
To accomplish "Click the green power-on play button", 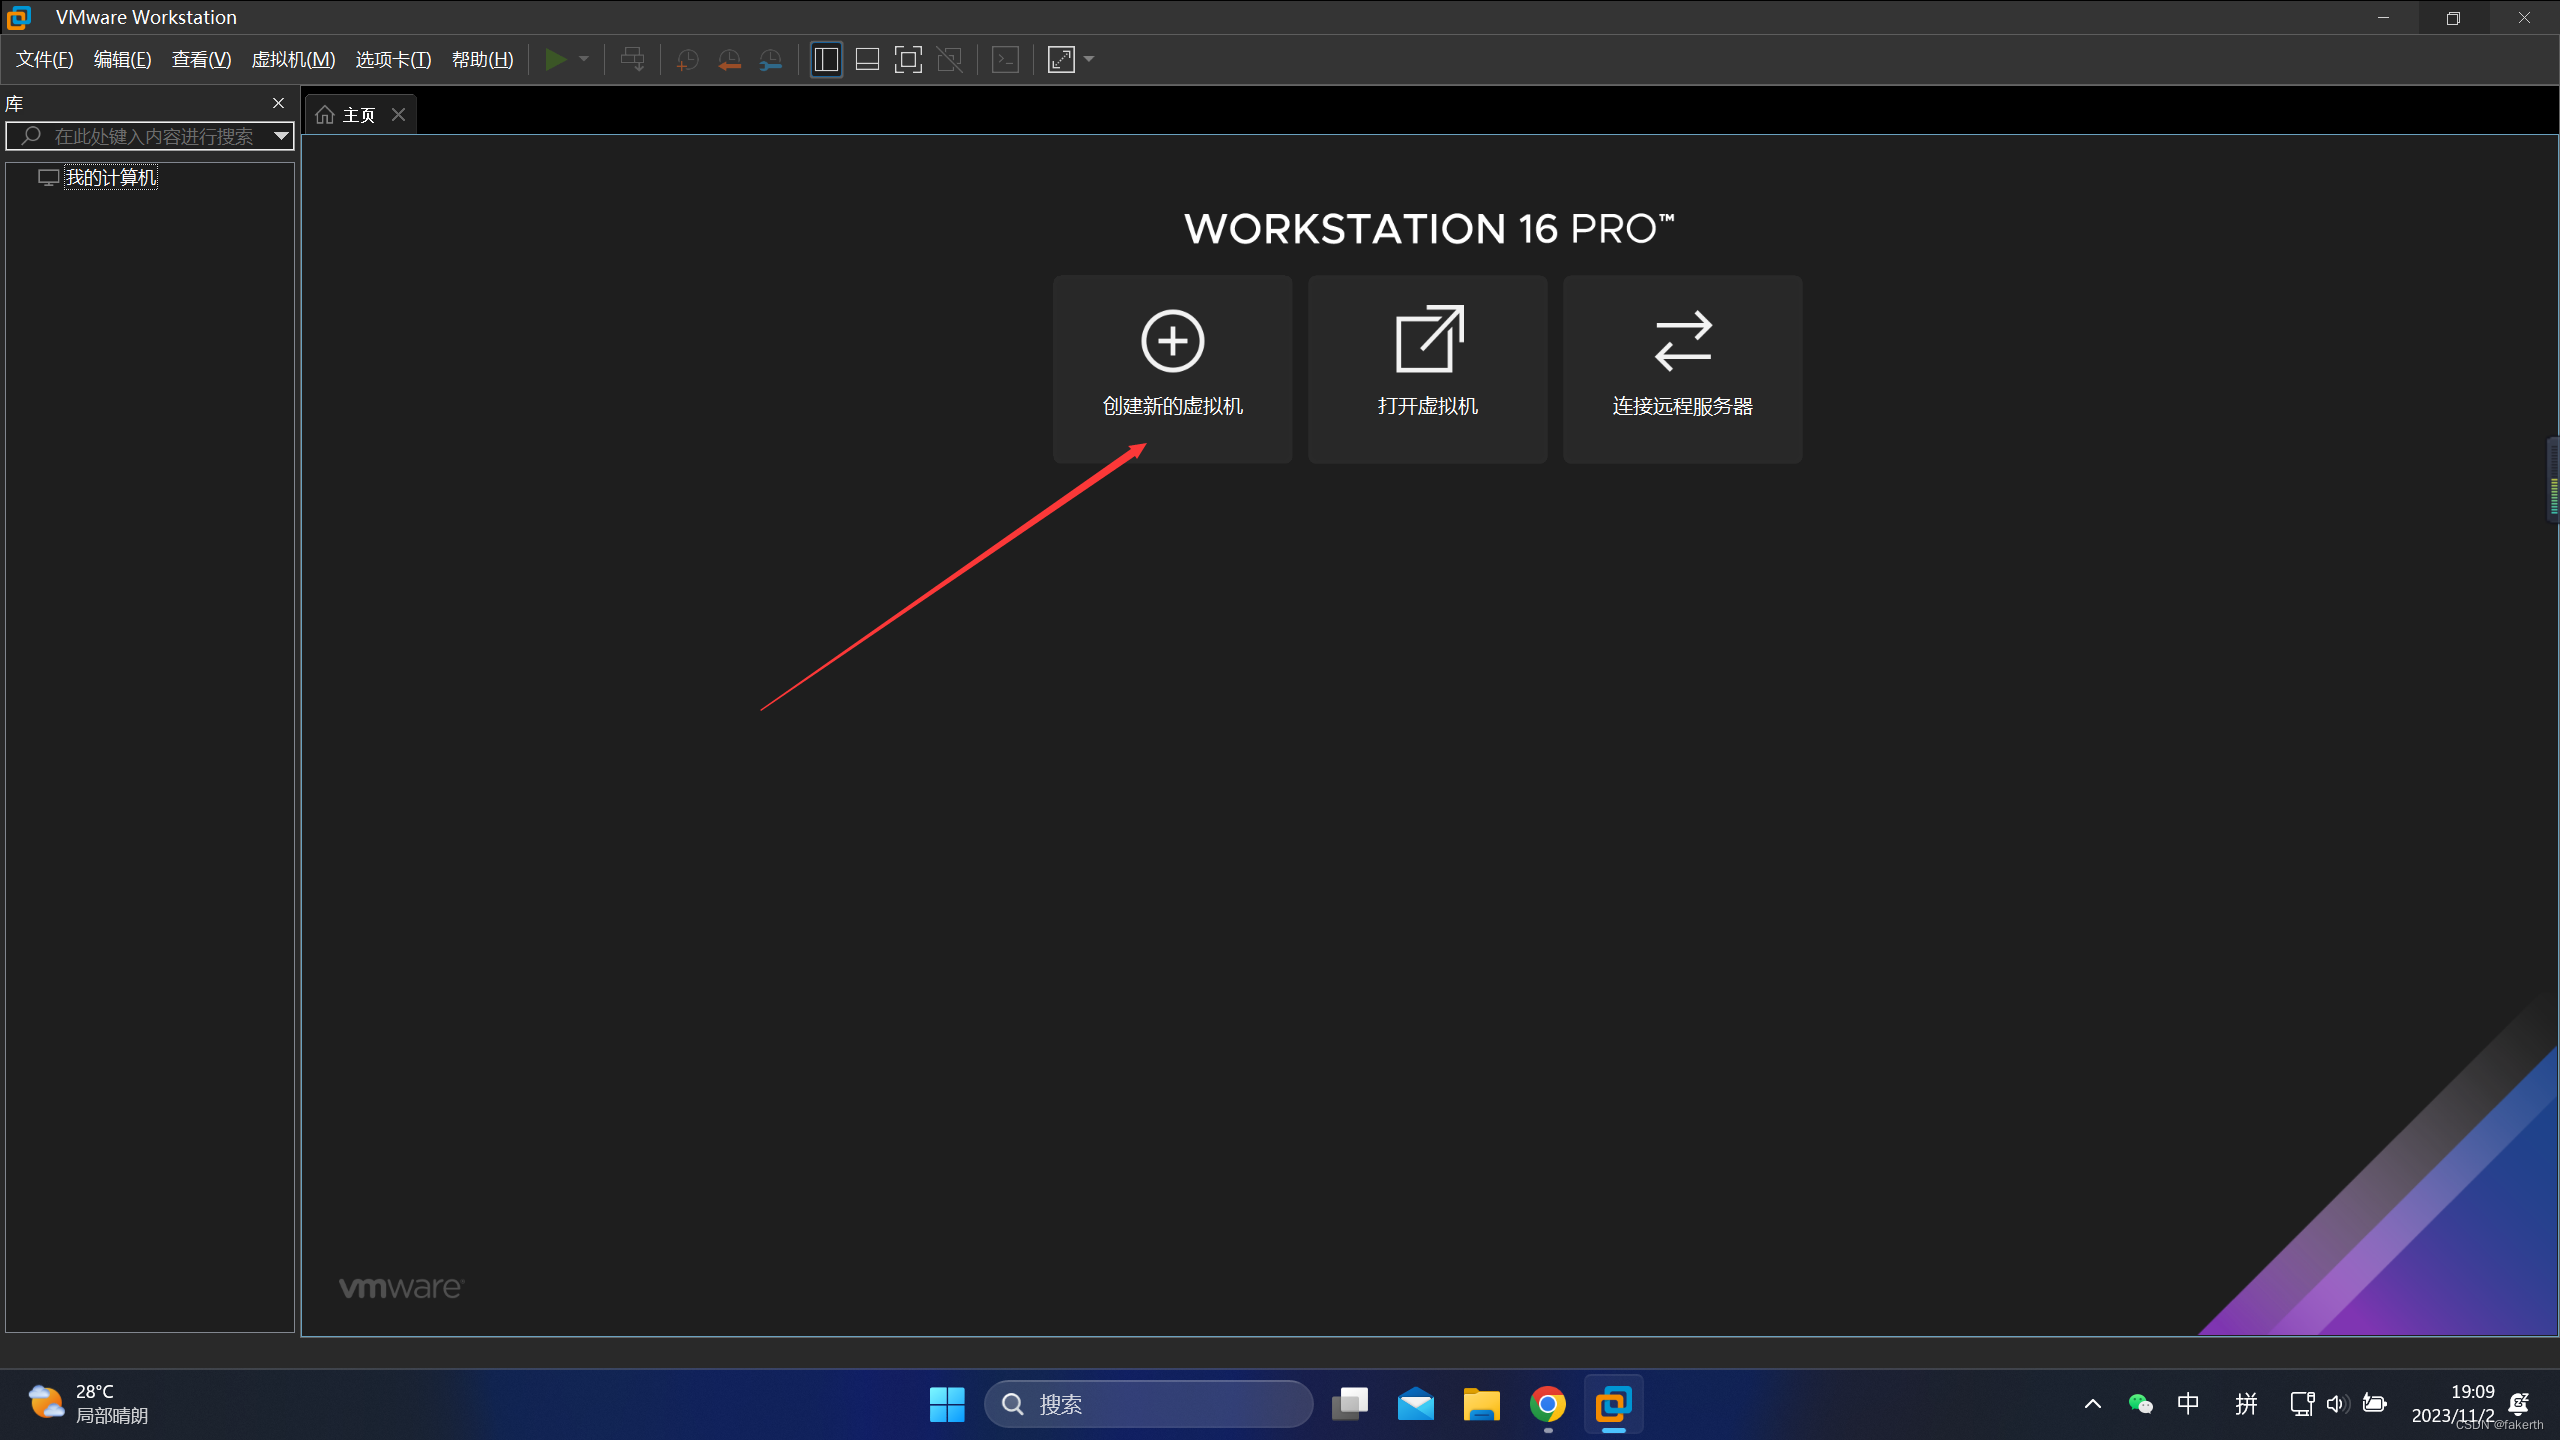I will click(x=555, y=60).
